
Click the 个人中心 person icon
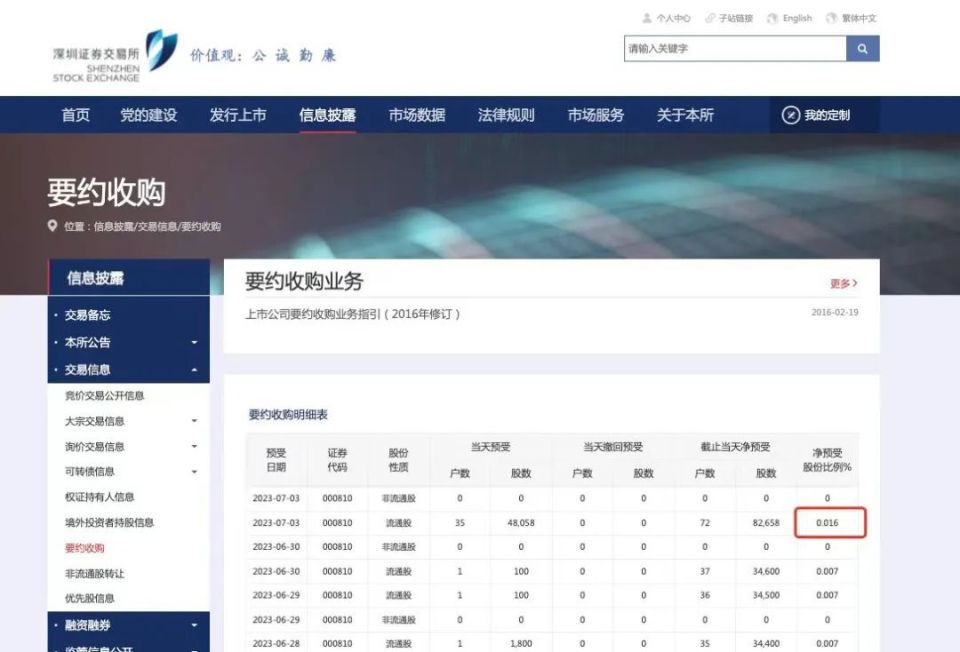tap(645, 17)
